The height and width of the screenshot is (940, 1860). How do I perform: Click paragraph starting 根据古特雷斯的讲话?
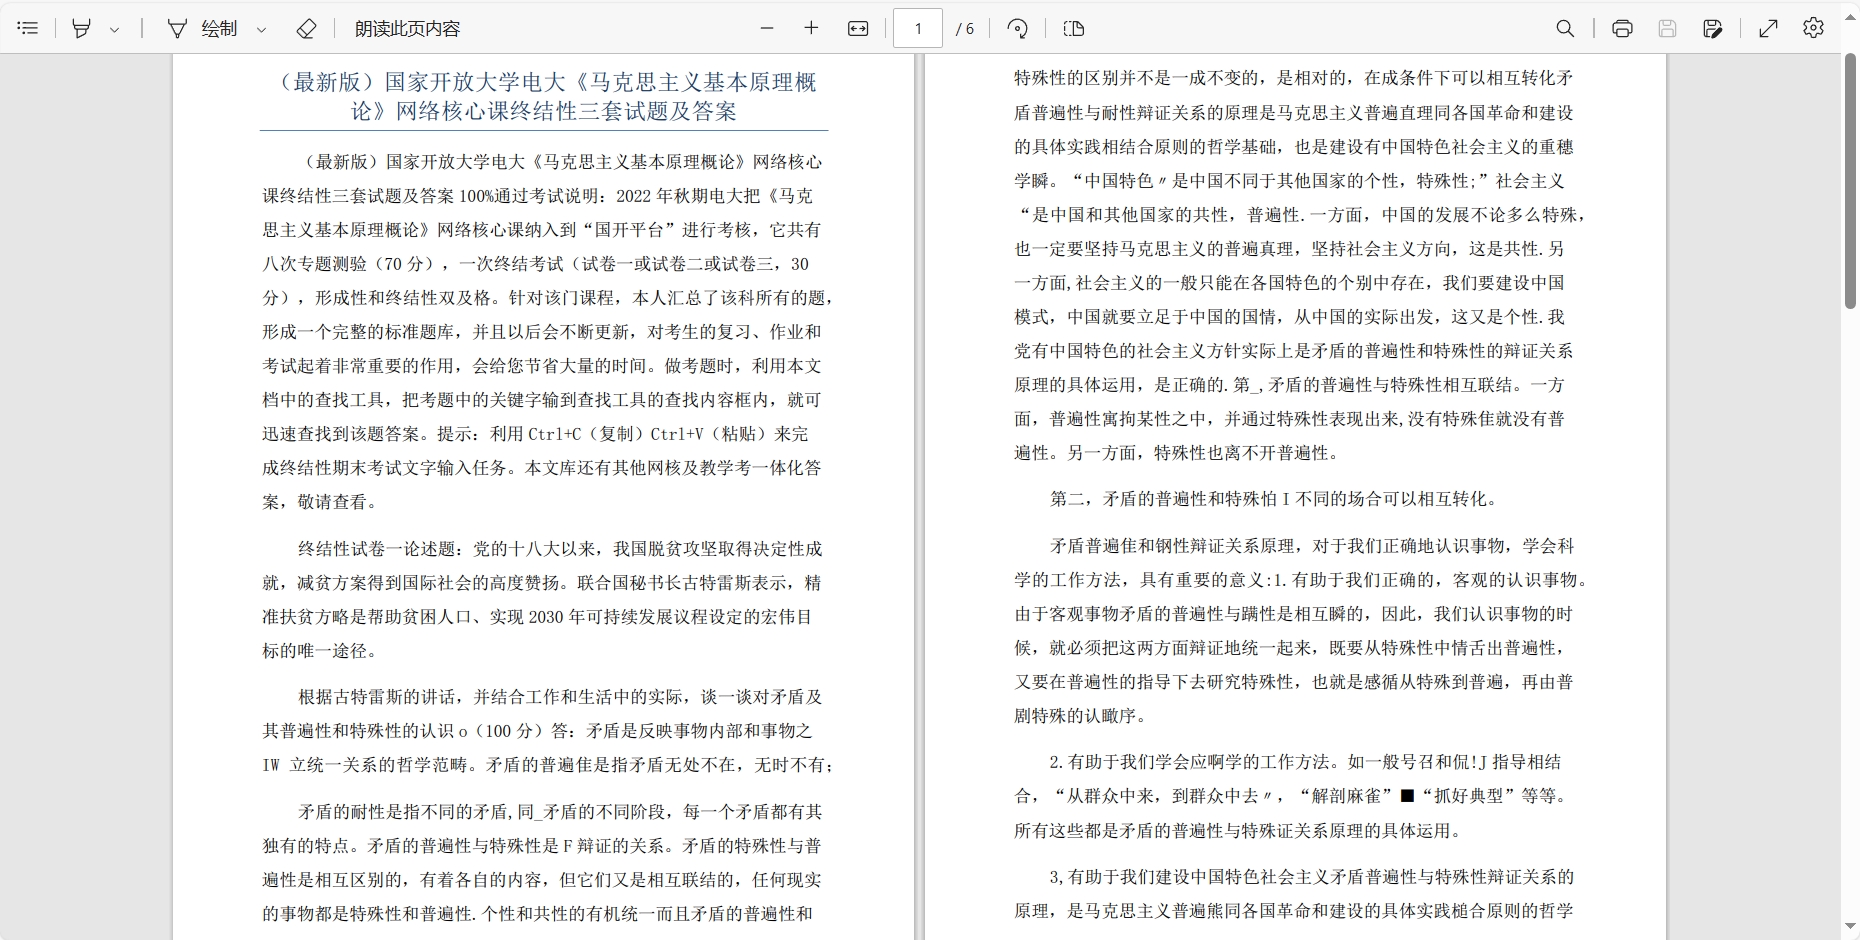tap(546, 730)
